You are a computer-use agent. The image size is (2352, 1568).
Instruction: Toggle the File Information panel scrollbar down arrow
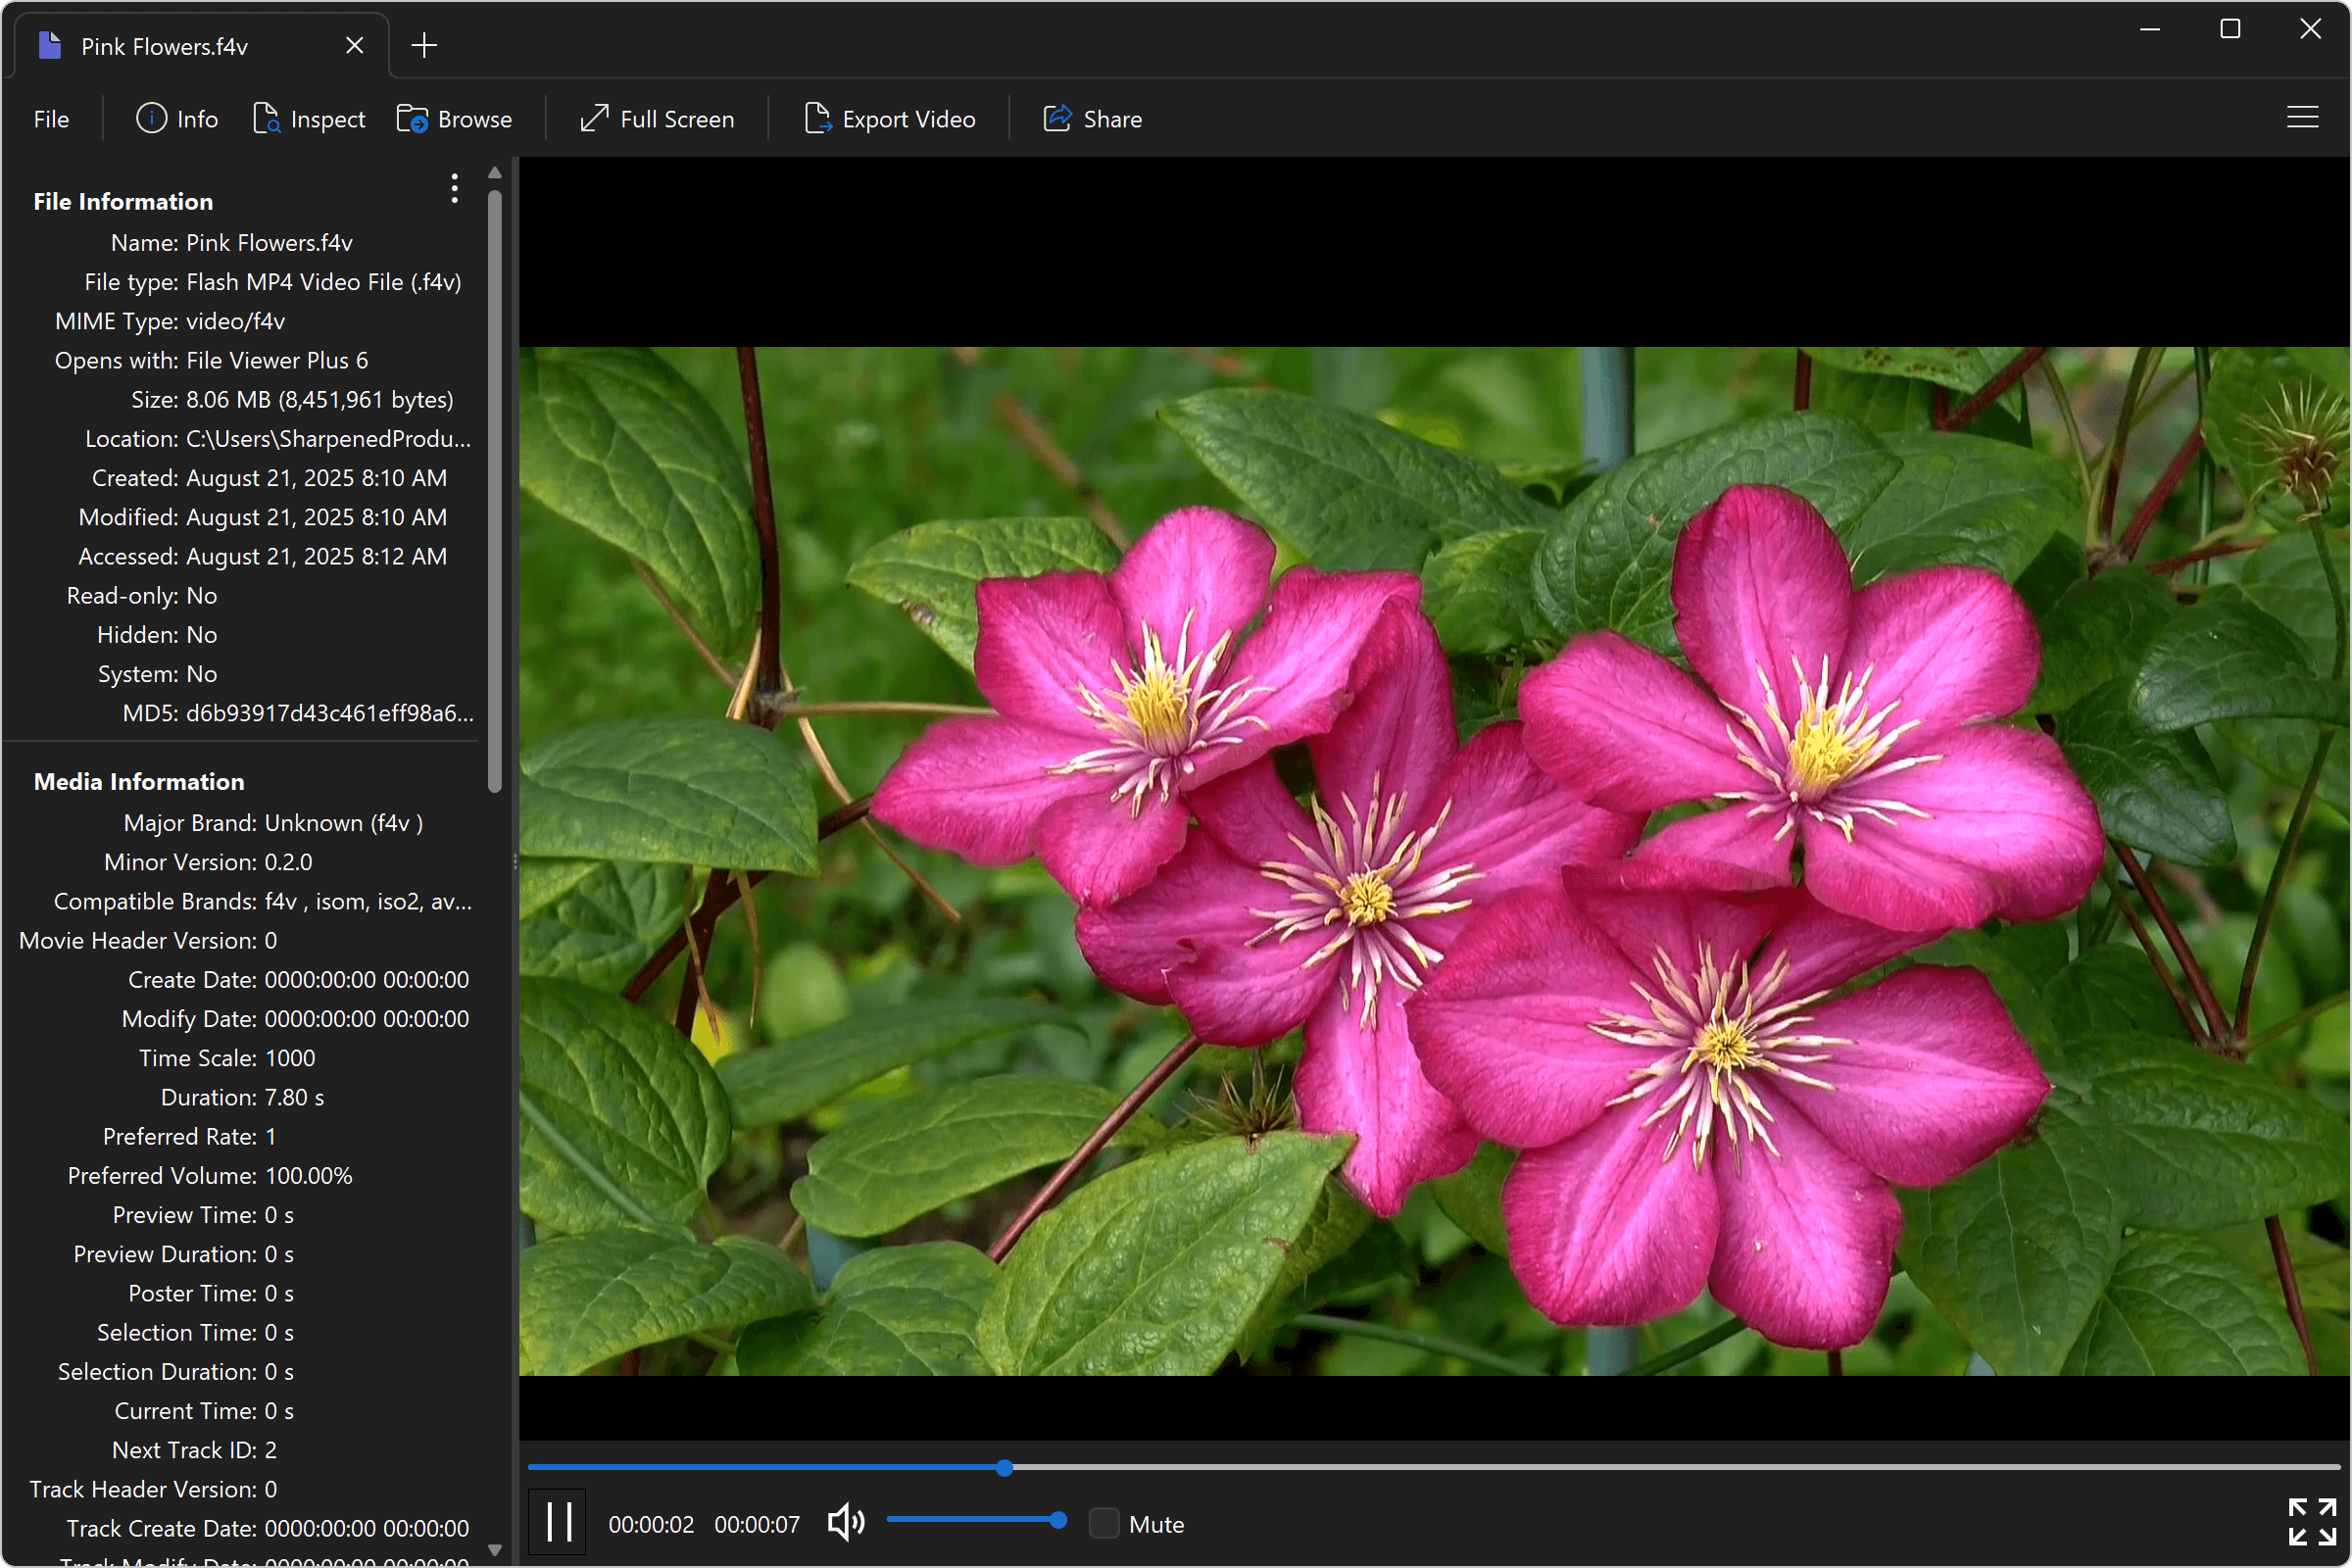[x=495, y=1551]
